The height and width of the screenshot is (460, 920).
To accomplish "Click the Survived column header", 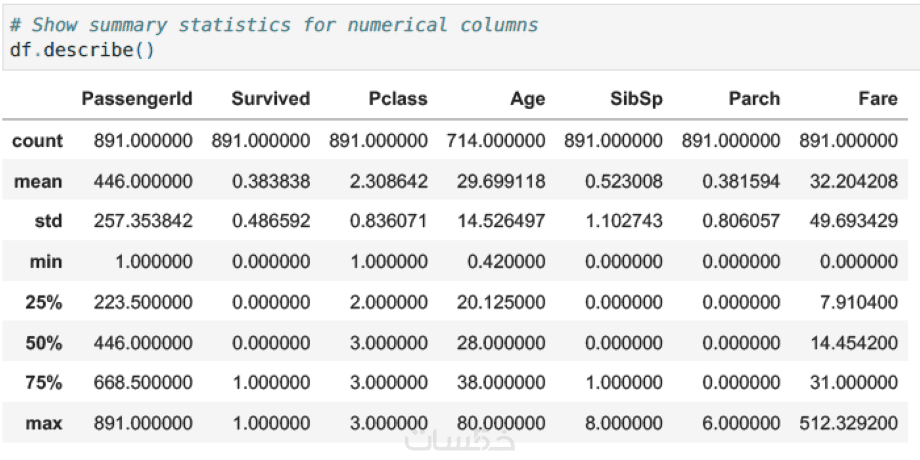I will (270, 99).
